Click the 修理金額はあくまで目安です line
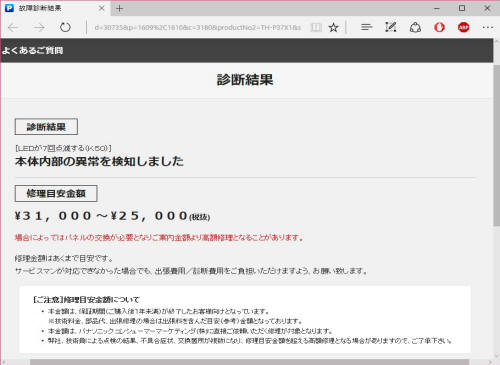 [64, 258]
